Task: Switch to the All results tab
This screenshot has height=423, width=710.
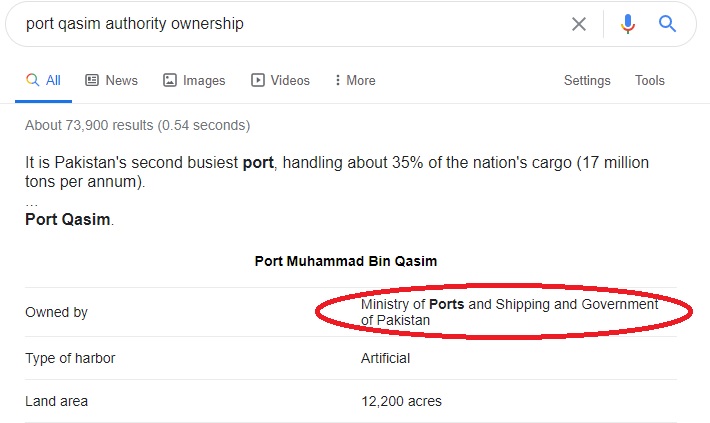Action: [x=43, y=81]
